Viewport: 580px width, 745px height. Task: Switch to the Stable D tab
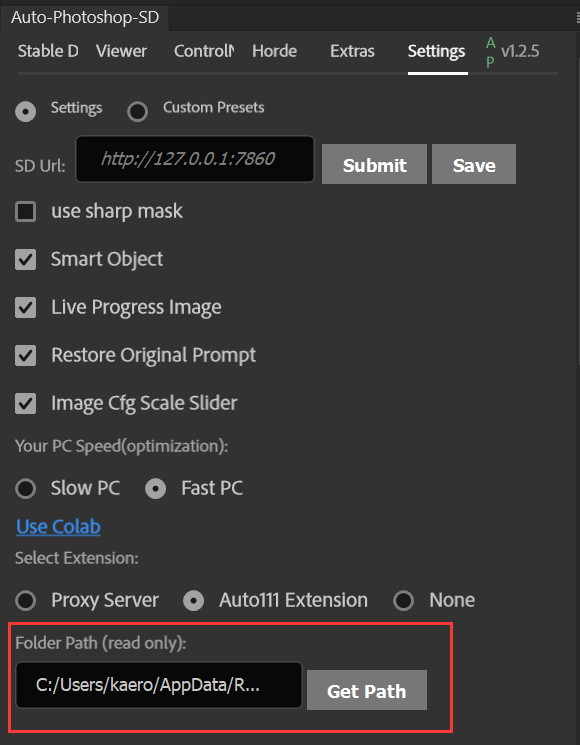pos(48,51)
